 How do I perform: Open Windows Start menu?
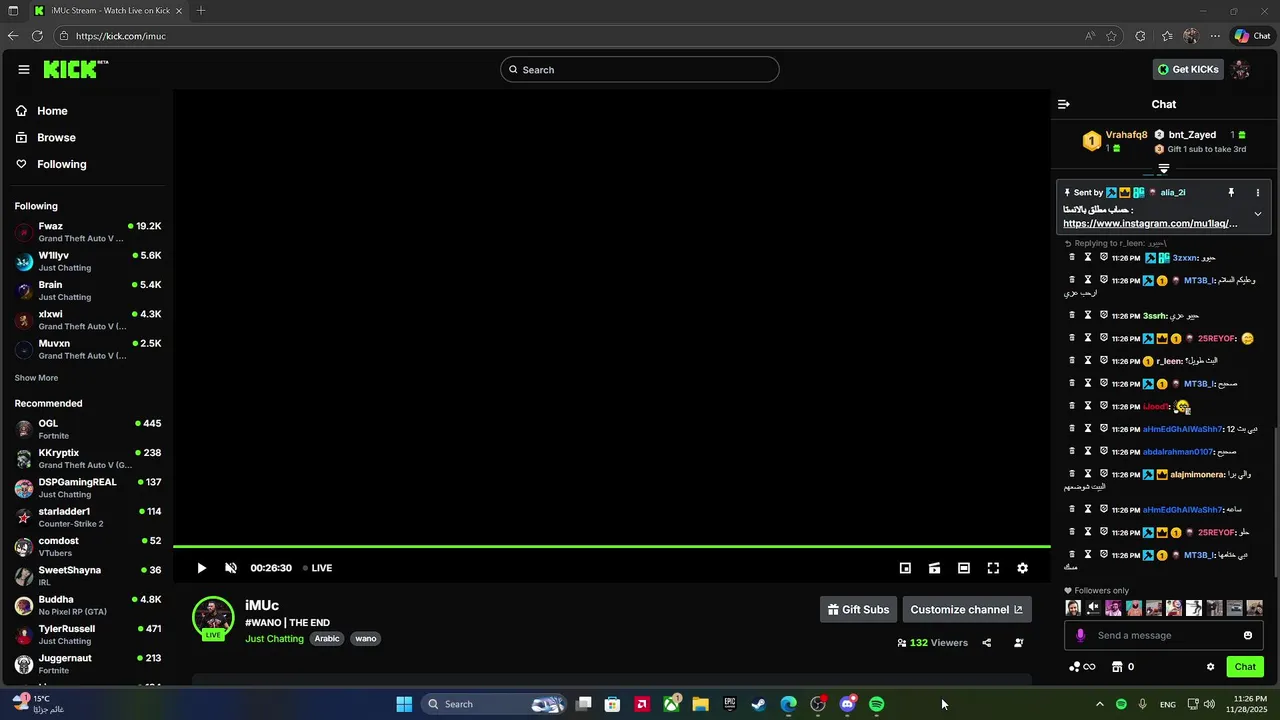click(404, 704)
